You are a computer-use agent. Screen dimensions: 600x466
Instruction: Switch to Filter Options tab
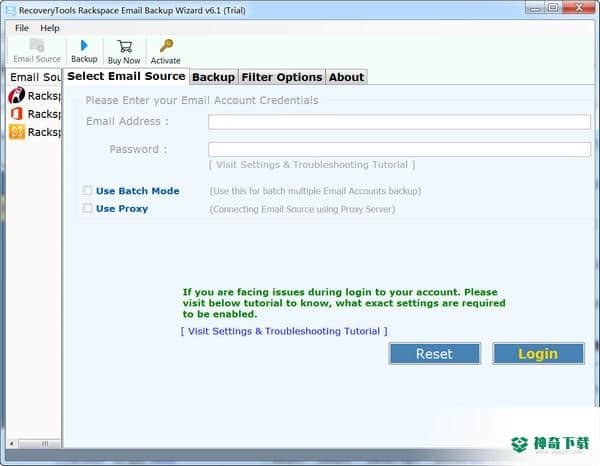coord(282,77)
